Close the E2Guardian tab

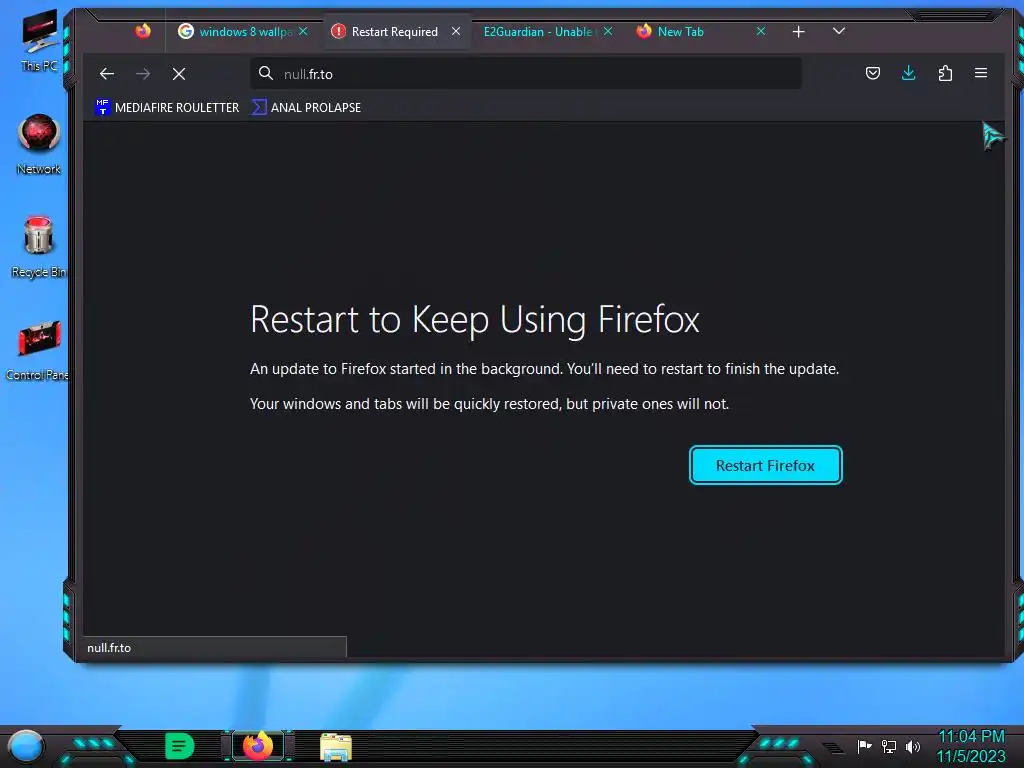coord(608,31)
